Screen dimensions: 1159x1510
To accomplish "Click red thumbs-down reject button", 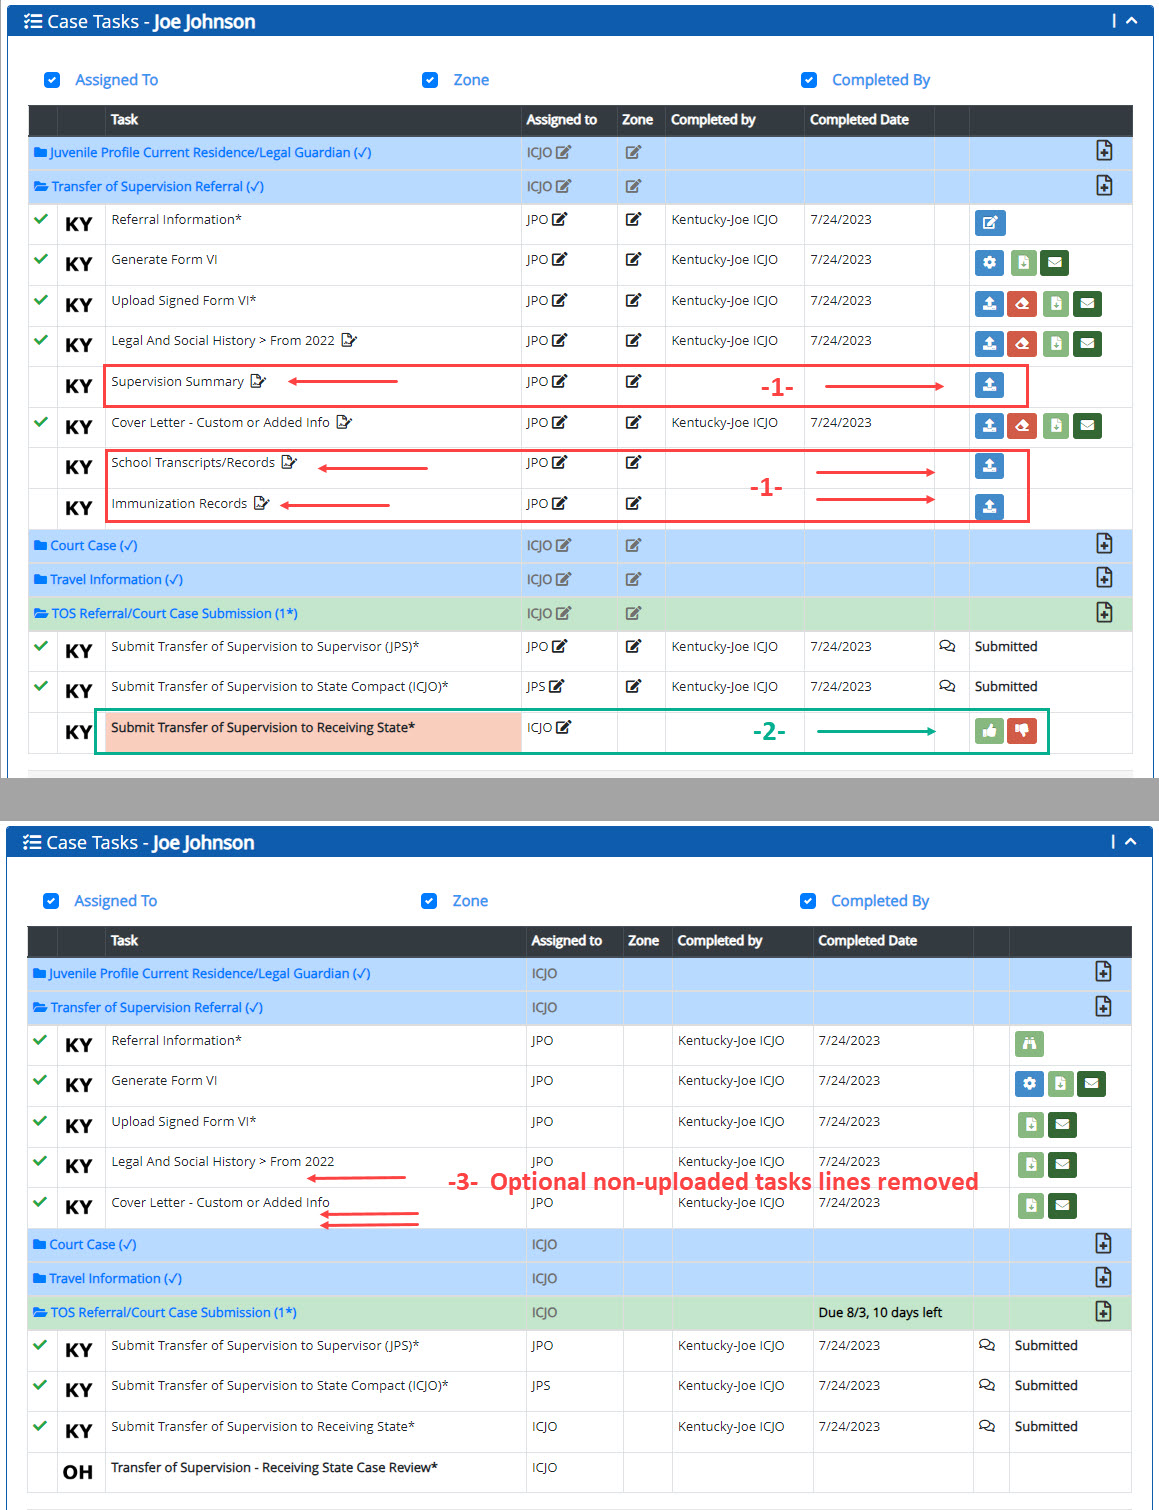I will click(1022, 731).
